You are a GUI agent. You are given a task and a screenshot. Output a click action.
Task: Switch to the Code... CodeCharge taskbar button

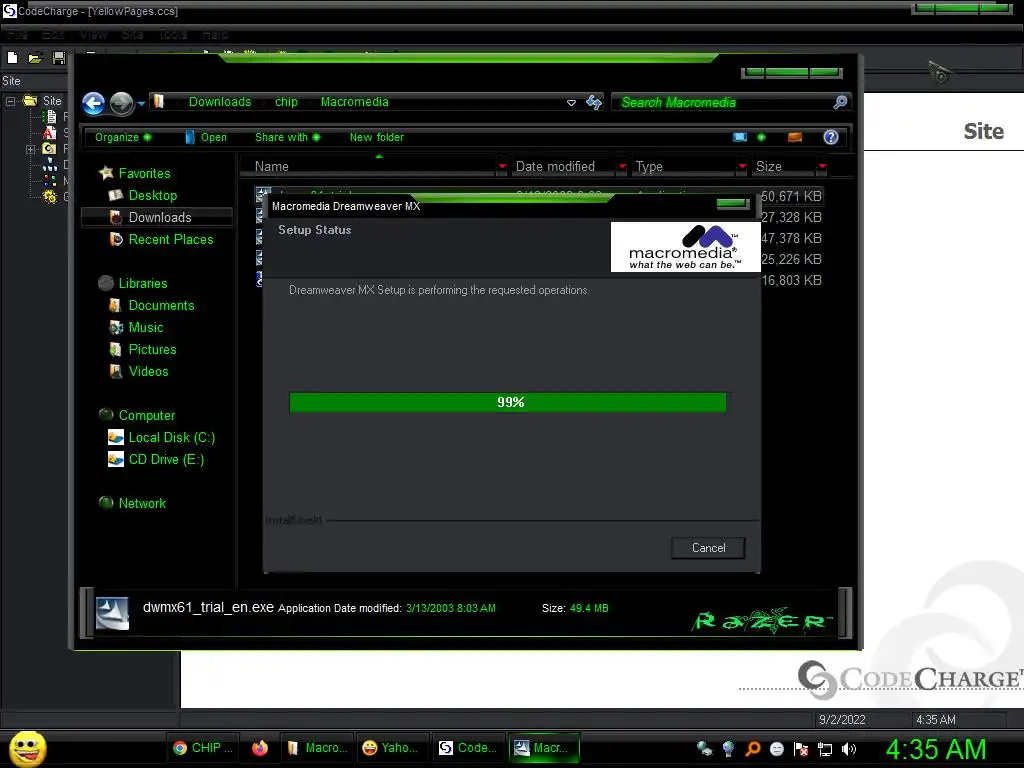pos(468,748)
